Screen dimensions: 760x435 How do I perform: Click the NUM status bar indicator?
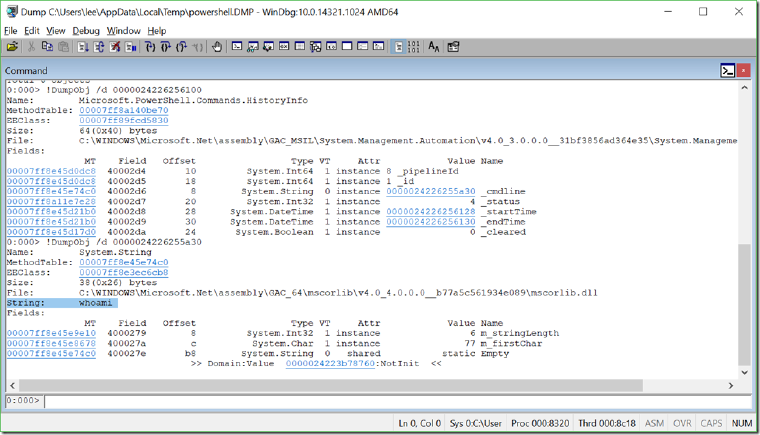click(742, 423)
